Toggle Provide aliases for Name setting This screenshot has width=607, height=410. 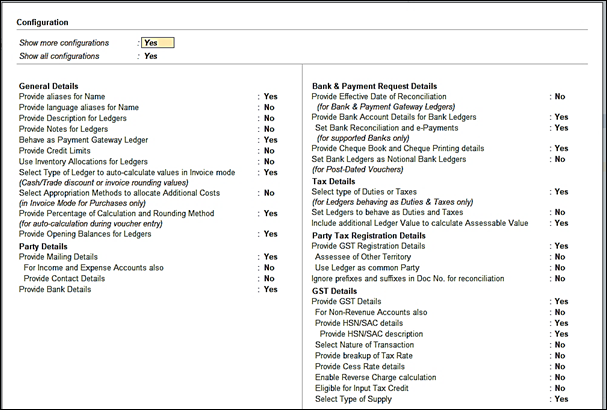271,96
